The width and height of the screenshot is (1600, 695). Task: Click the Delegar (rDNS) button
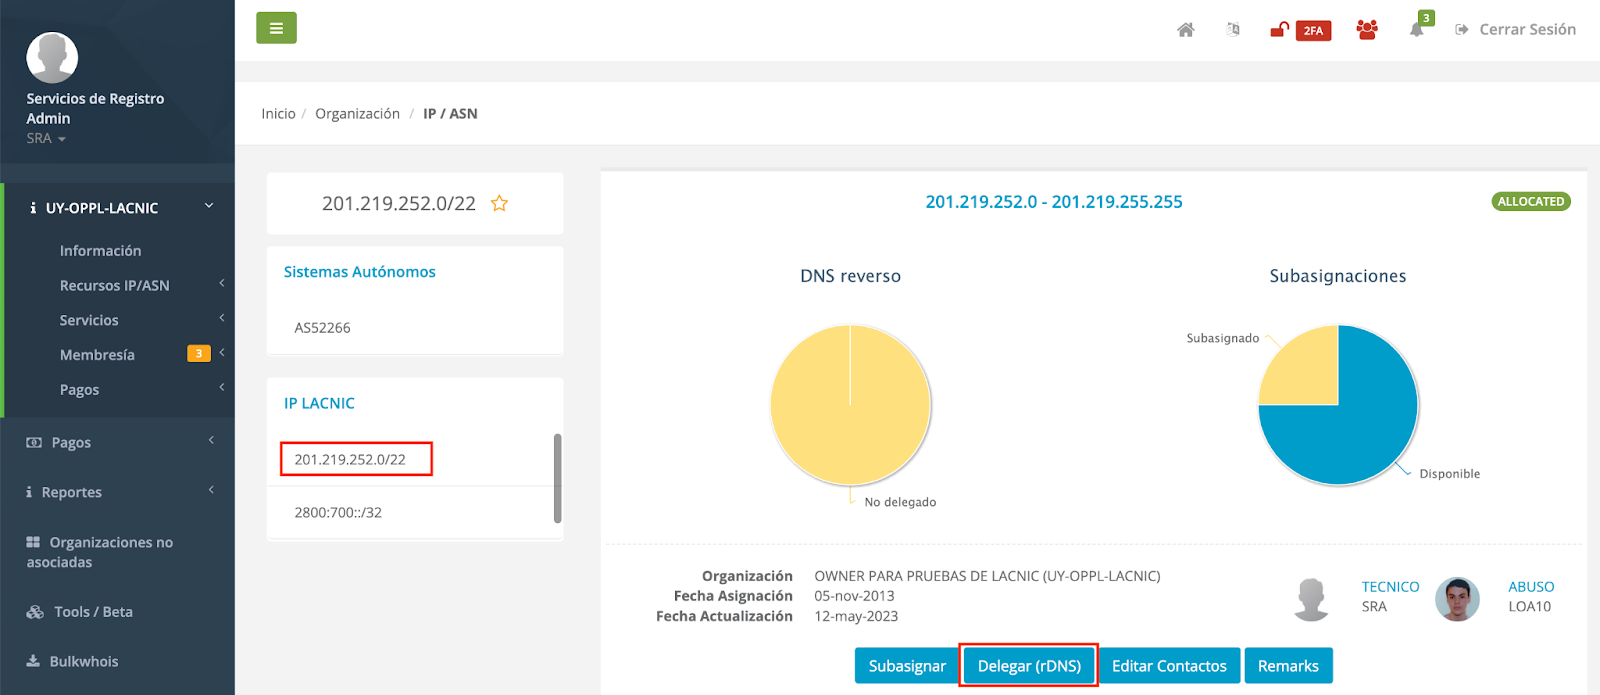pyautogui.click(x=1029, y=666)
